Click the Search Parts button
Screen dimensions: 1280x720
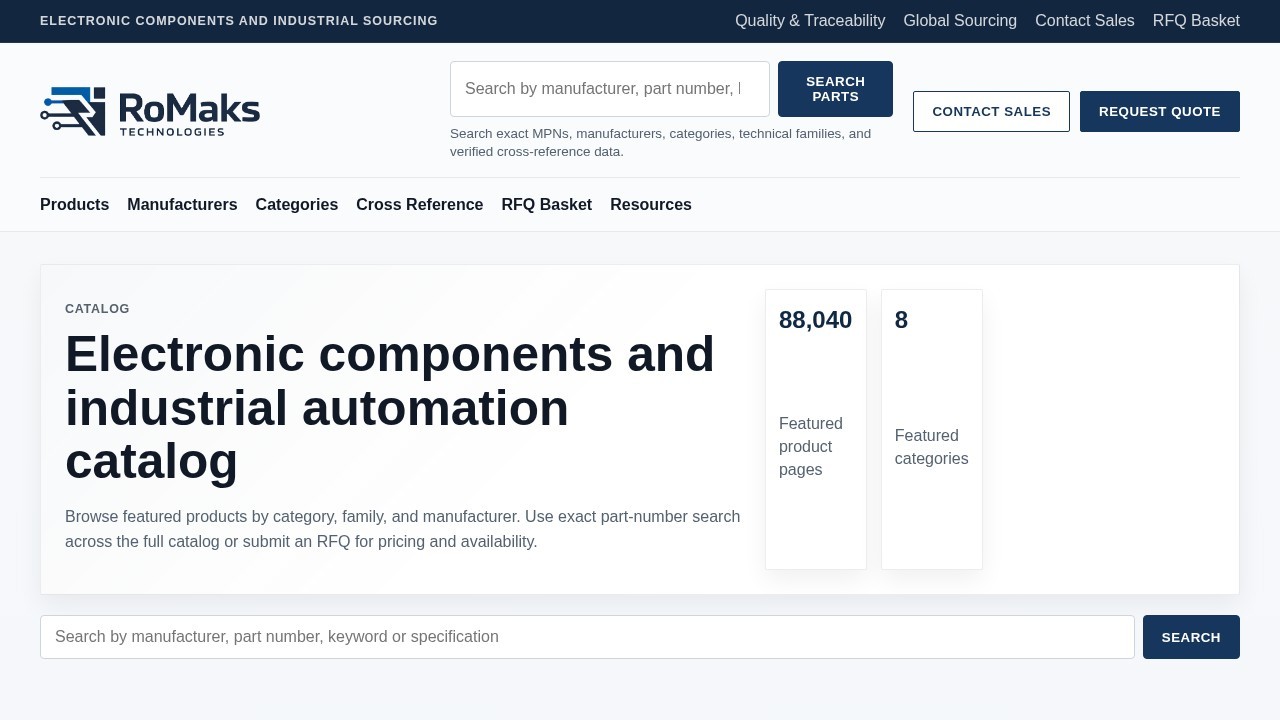point(835,89)
